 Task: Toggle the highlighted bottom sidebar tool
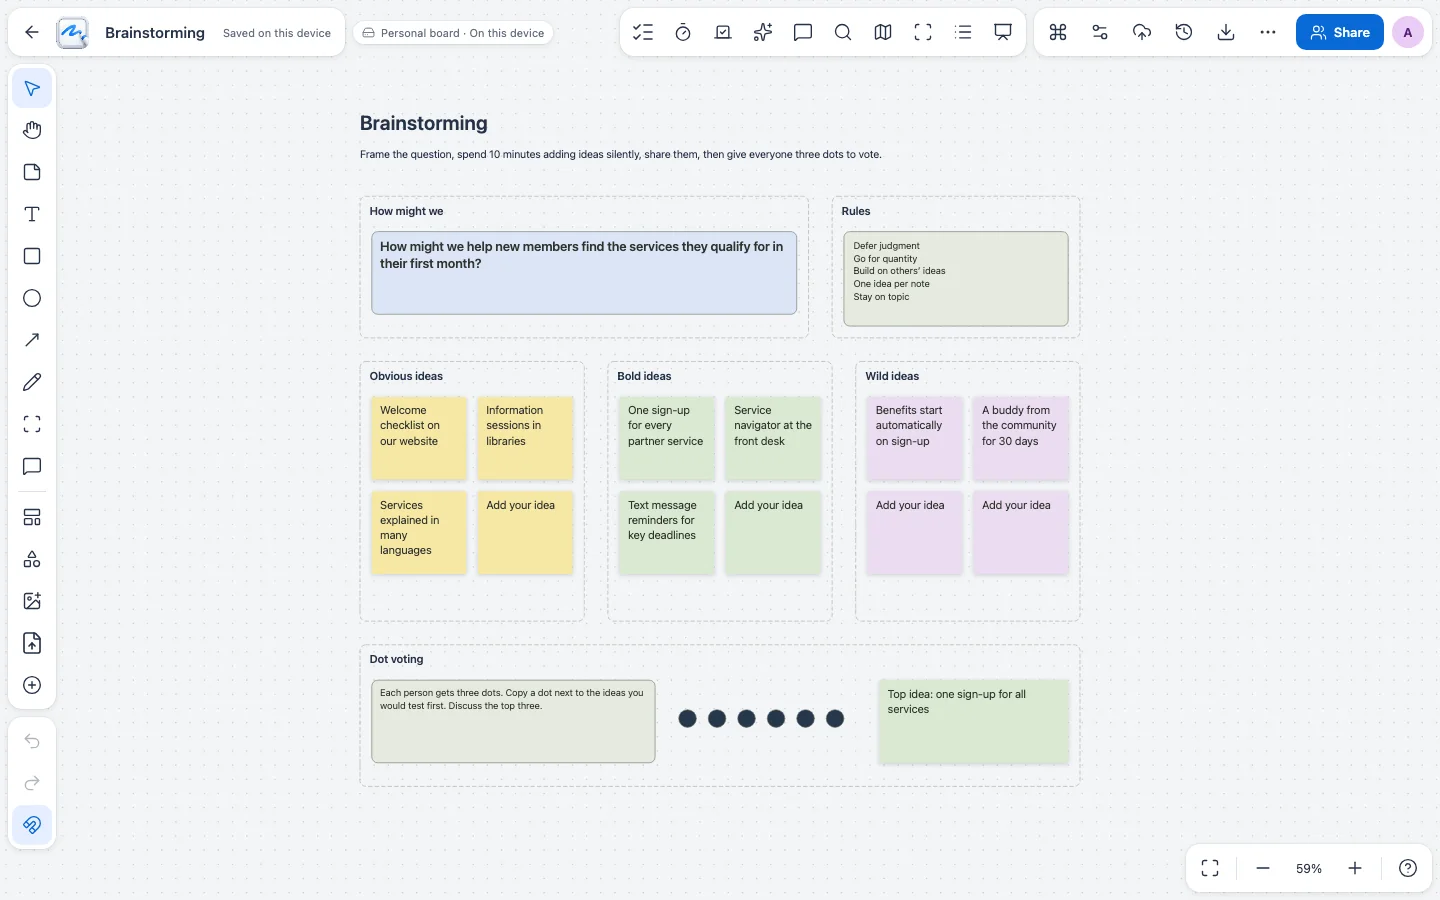[32, 825]
